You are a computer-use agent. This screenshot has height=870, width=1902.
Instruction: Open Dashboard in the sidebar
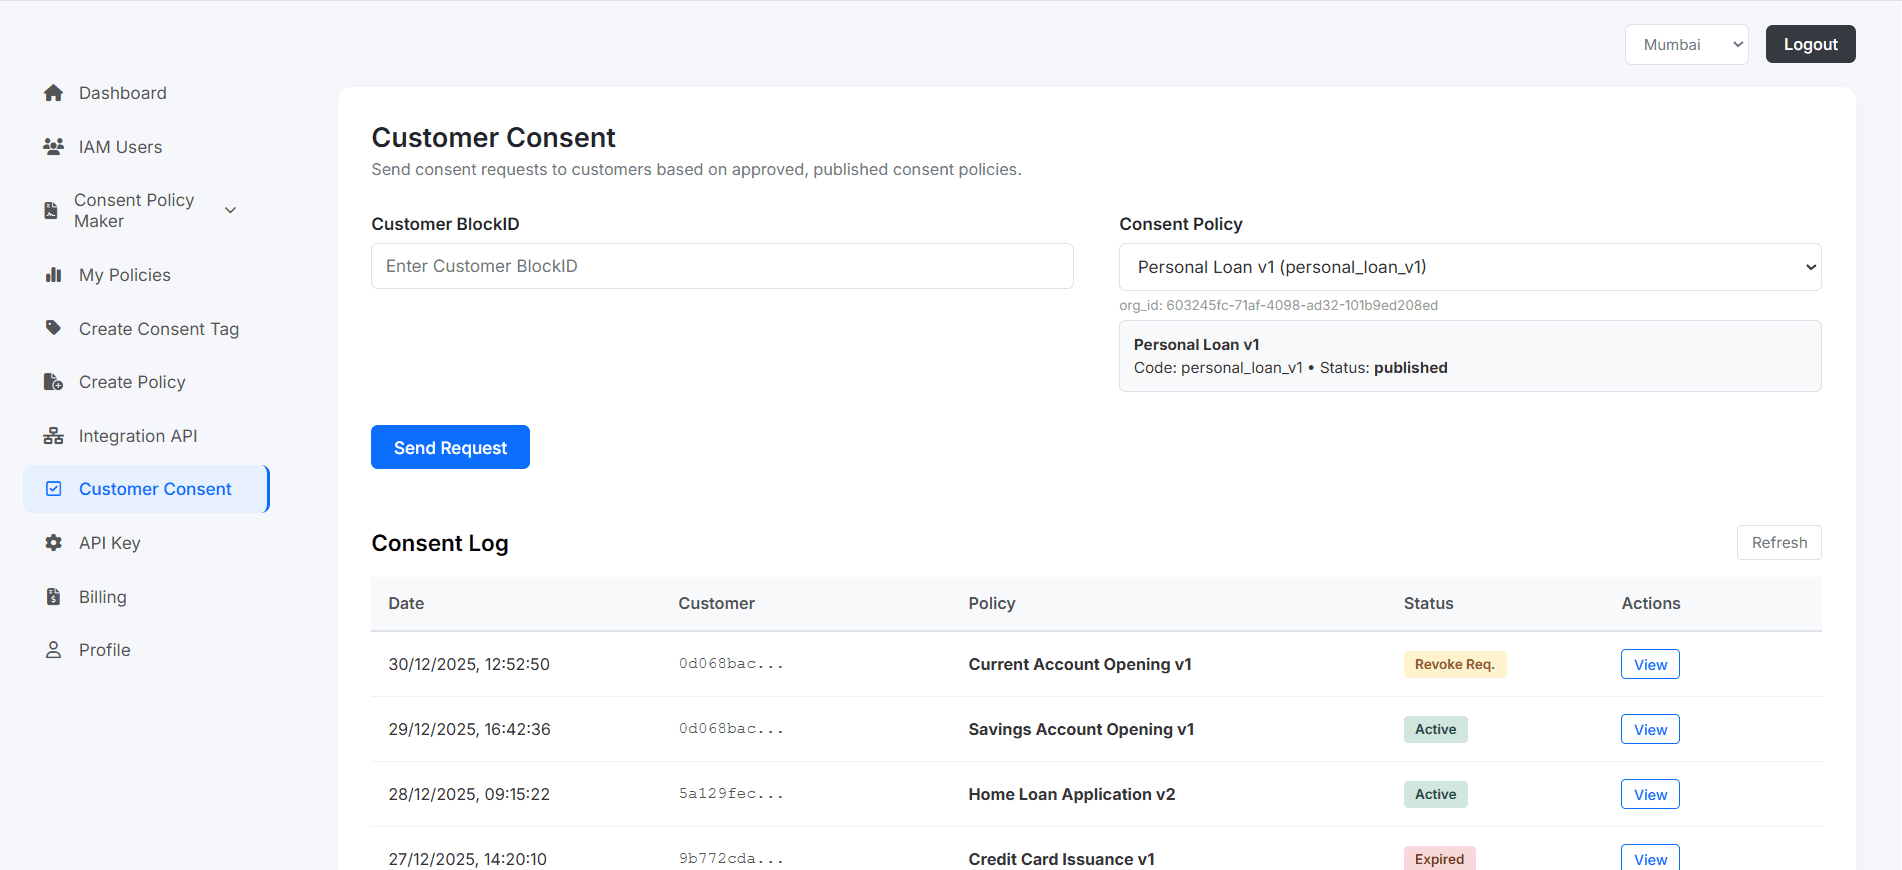click(123, 93)
